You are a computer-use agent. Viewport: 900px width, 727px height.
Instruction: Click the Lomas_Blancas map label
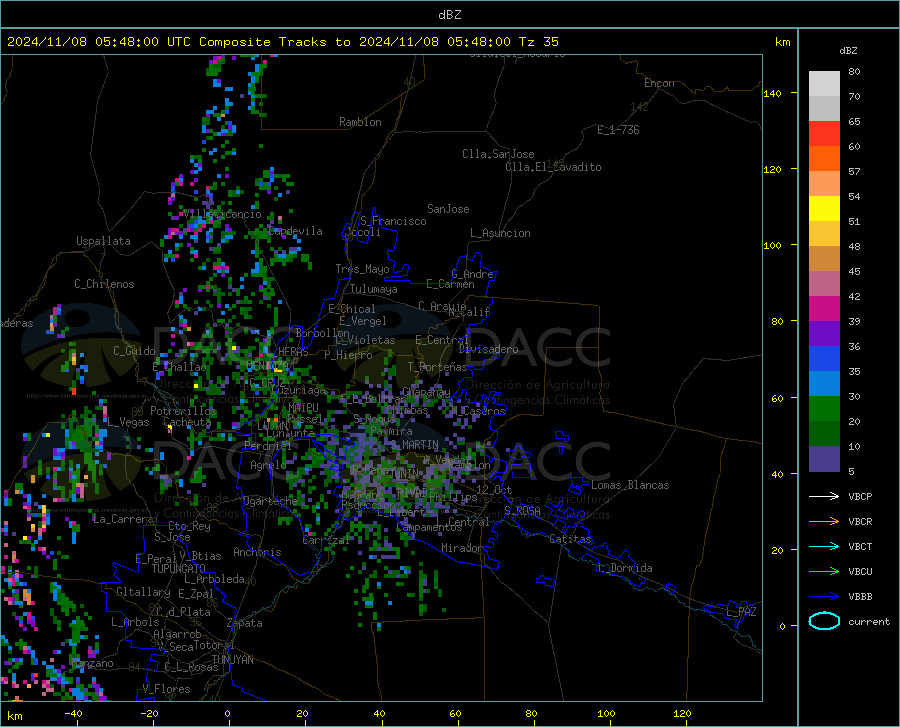click(x=630, y=485)
